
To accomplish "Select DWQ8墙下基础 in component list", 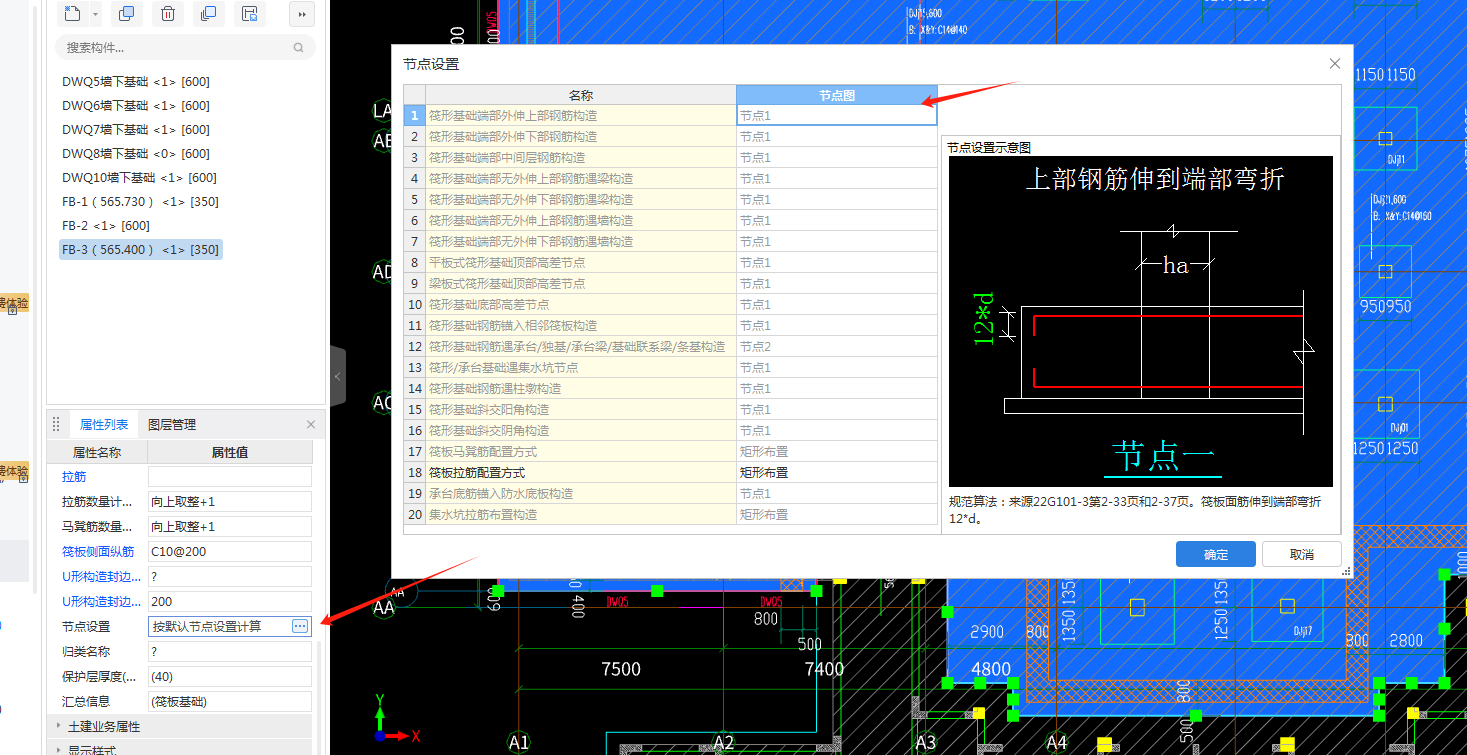I will point(136,154).
